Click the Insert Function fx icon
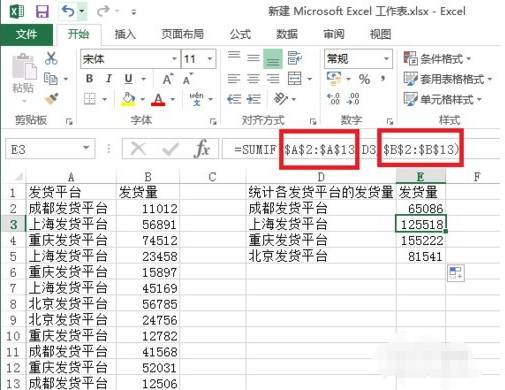The width and height of the screenshot is (505, 390). point(202,148)
